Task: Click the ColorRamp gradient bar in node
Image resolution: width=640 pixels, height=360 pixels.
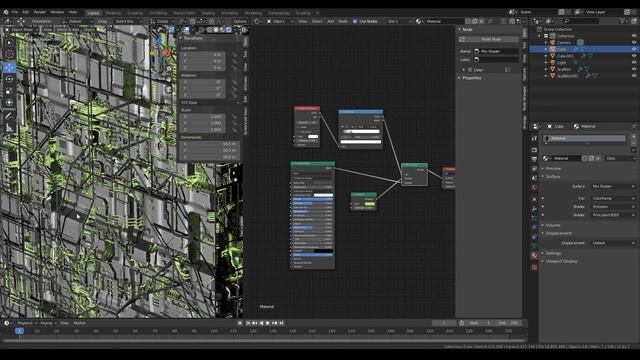Action: 361,131
